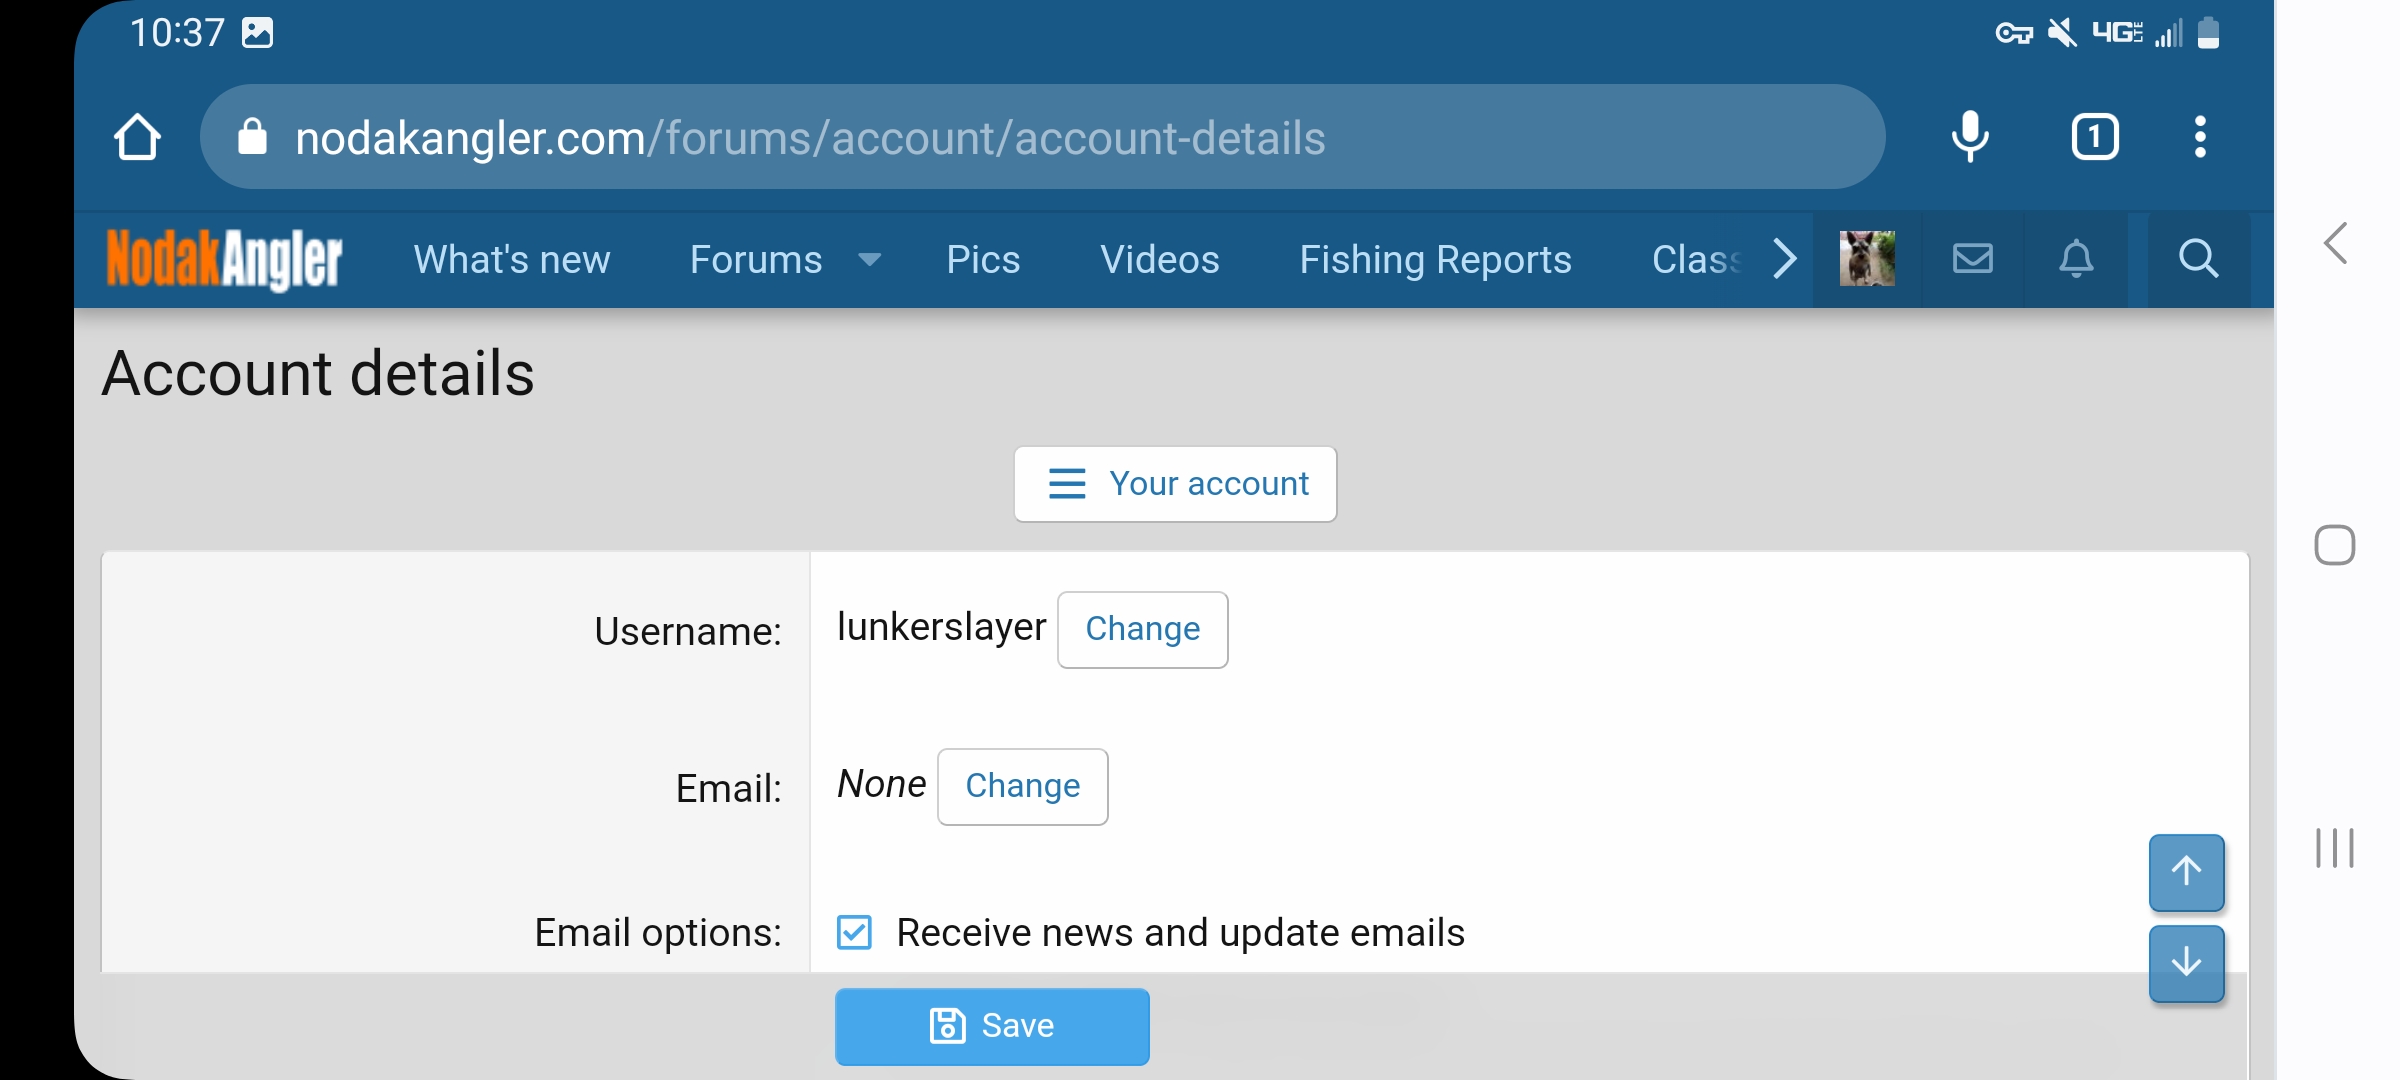The width and height of the screenshot is (2400, 1080).
Task: Click the microphone icon in address bar
Action: coord(1970,138)
